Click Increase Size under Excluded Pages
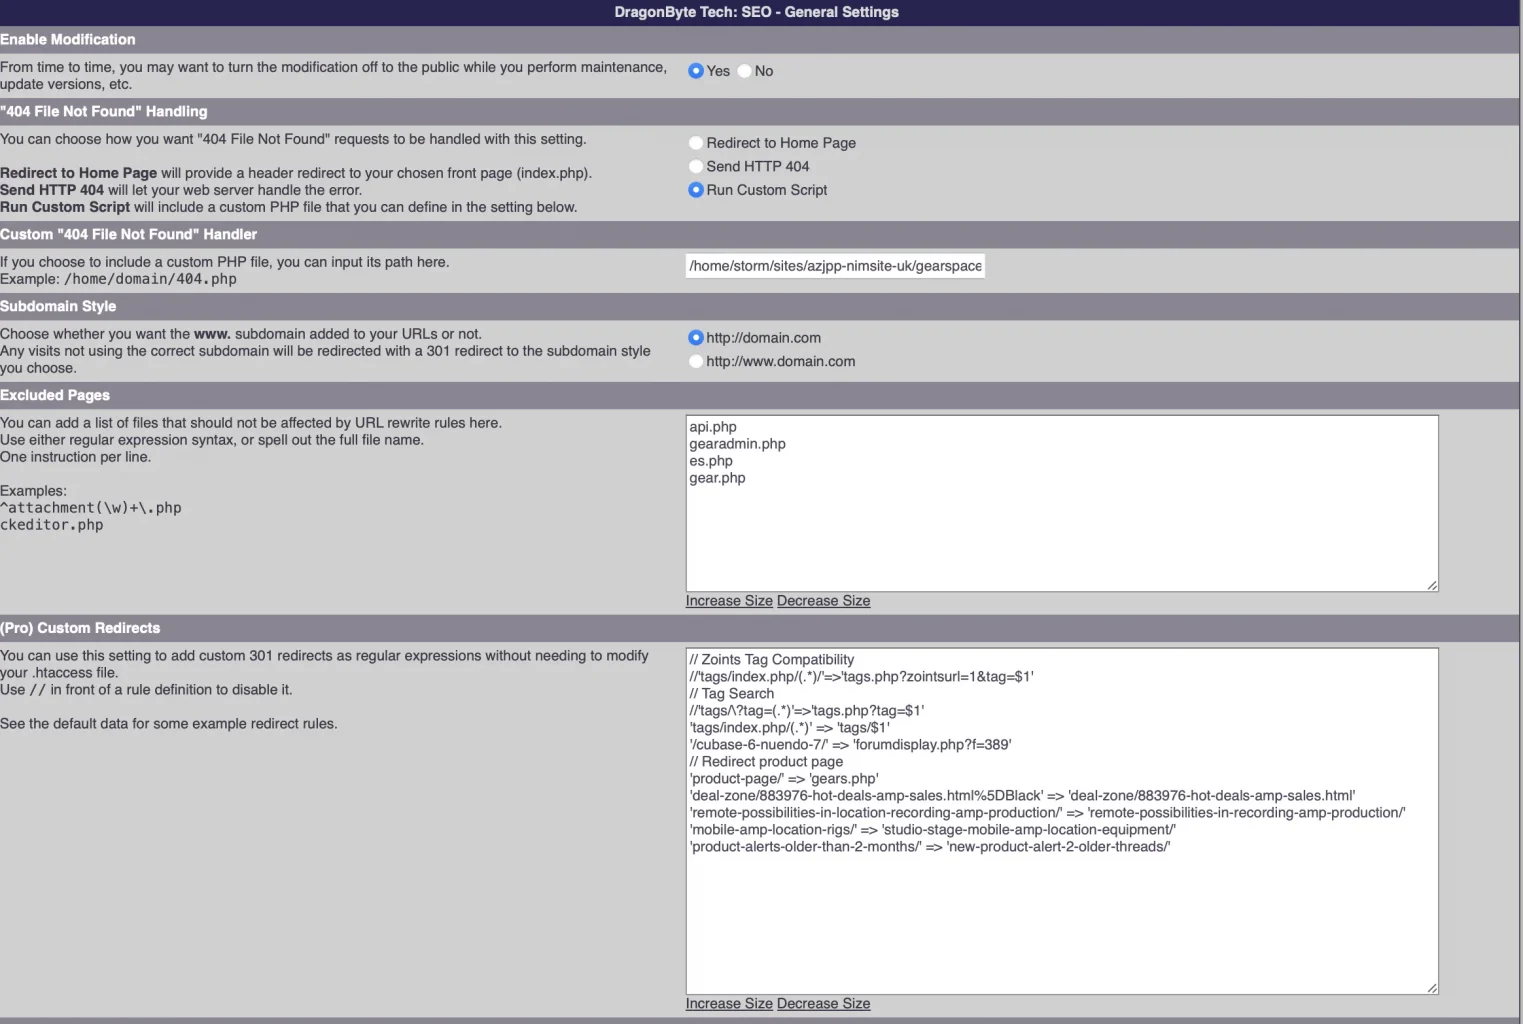 [x=729, y=601]
